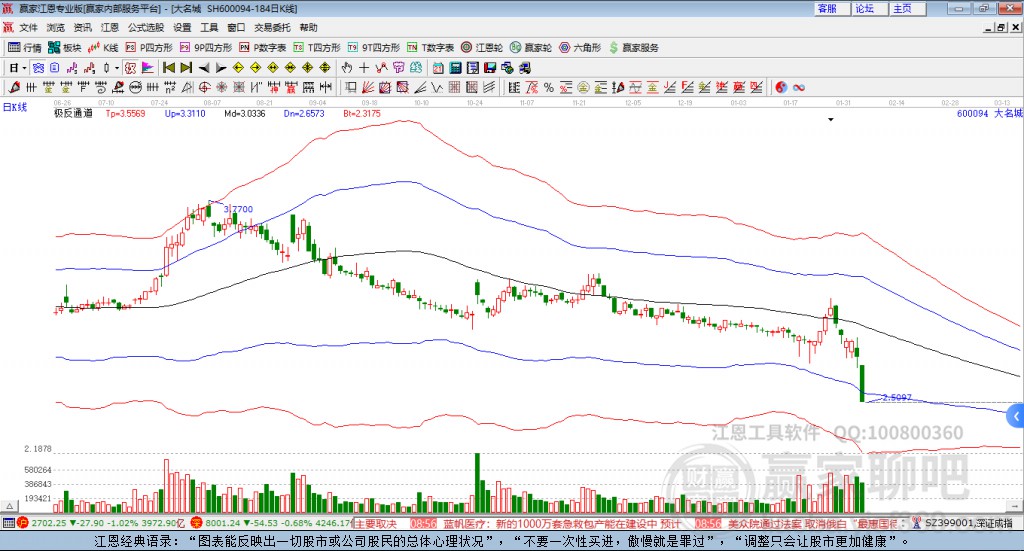The image size is (1024, 551).
Task: Click the 主页 homepage button
Action: (x=907, y=8)
